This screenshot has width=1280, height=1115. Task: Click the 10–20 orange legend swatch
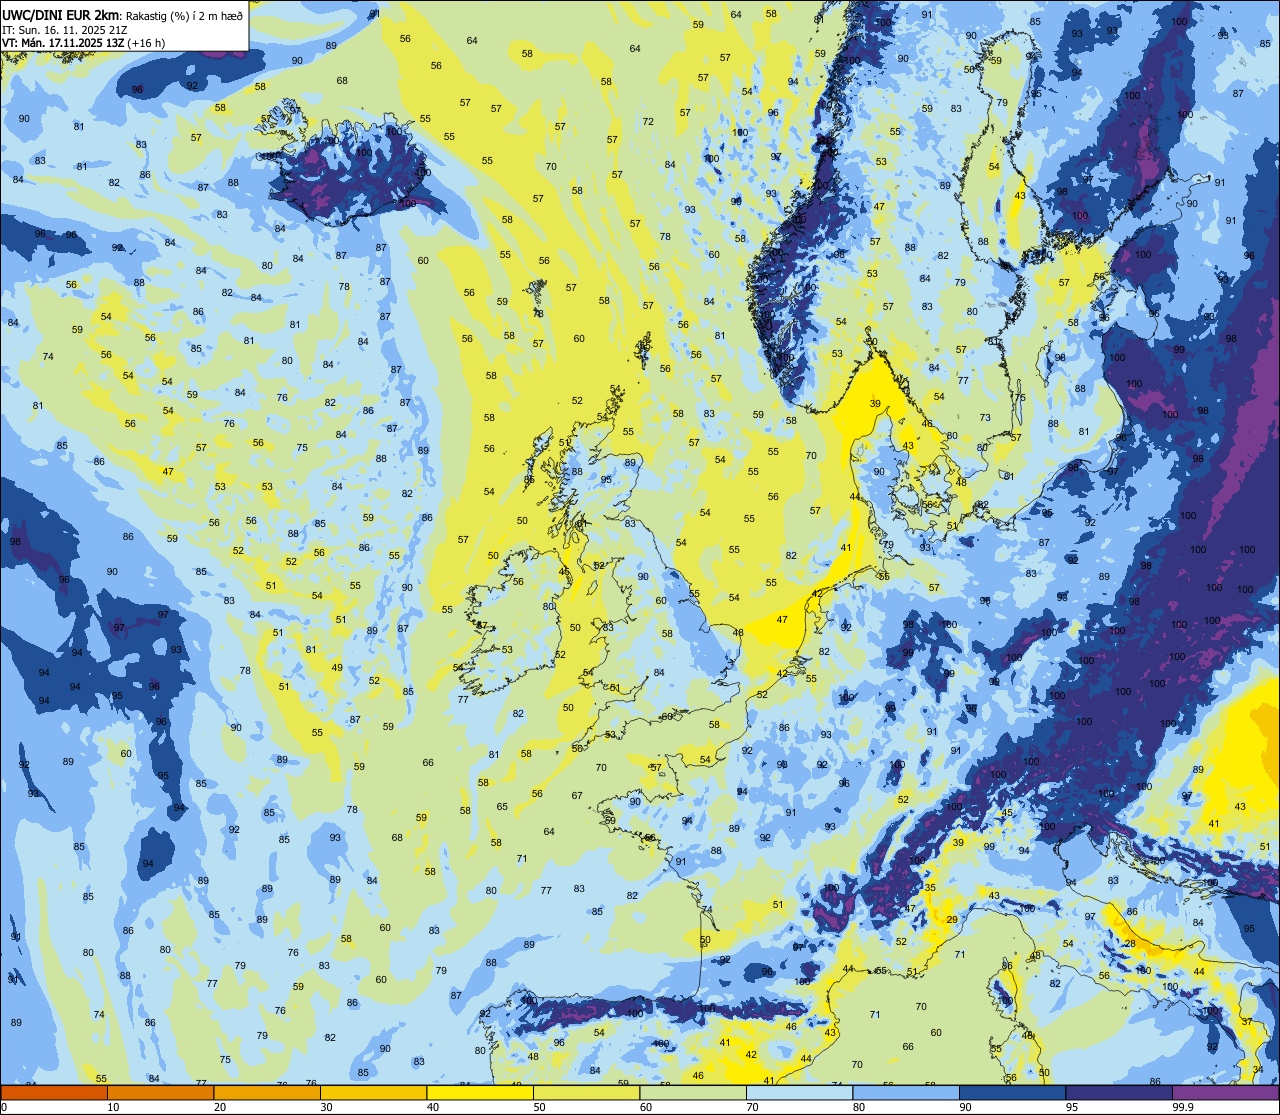point(160,1092)
